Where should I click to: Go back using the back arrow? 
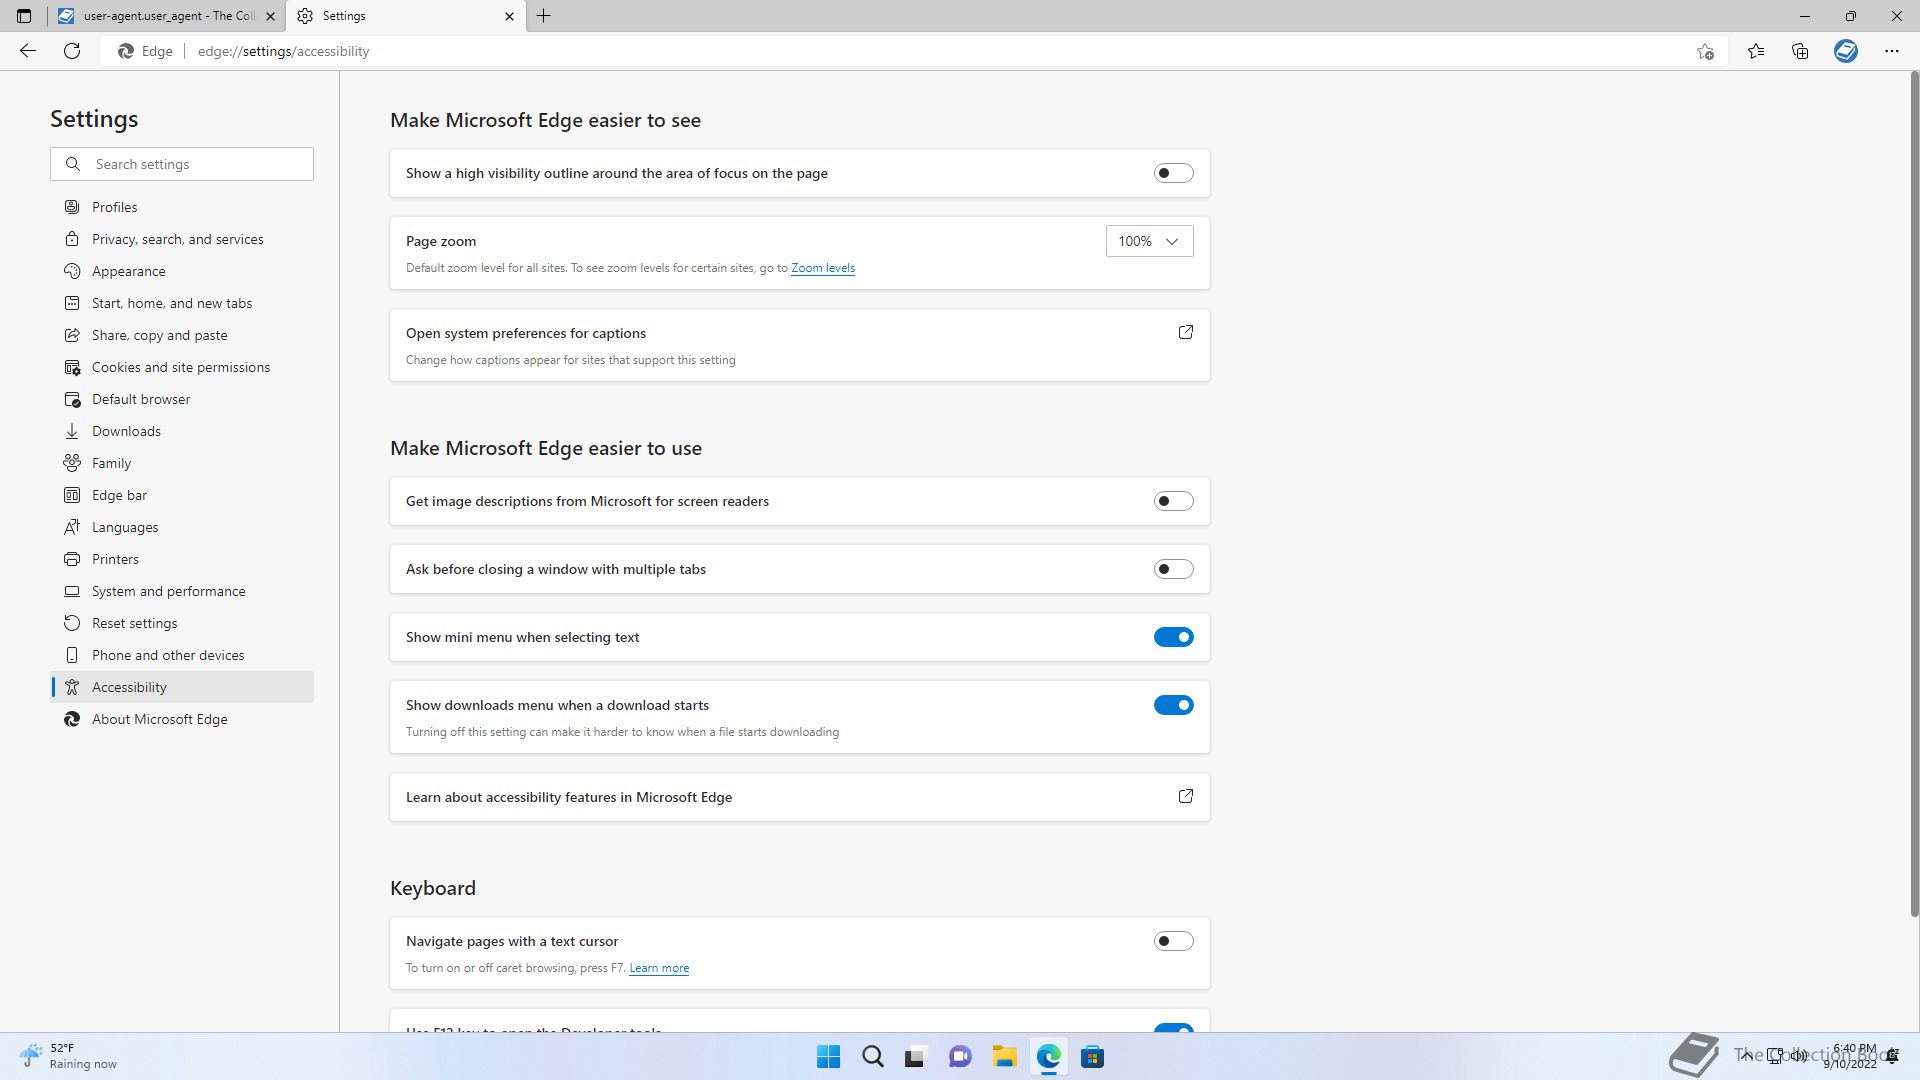click(28, 51)
